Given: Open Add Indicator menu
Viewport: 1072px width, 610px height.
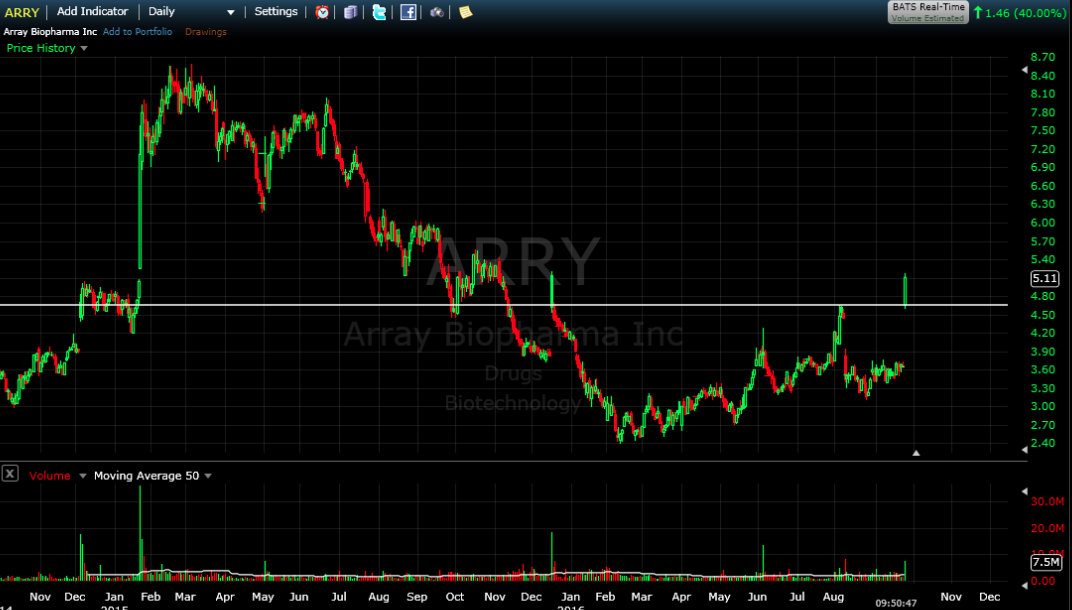Looking at the screenshot, I should (92, 12).
